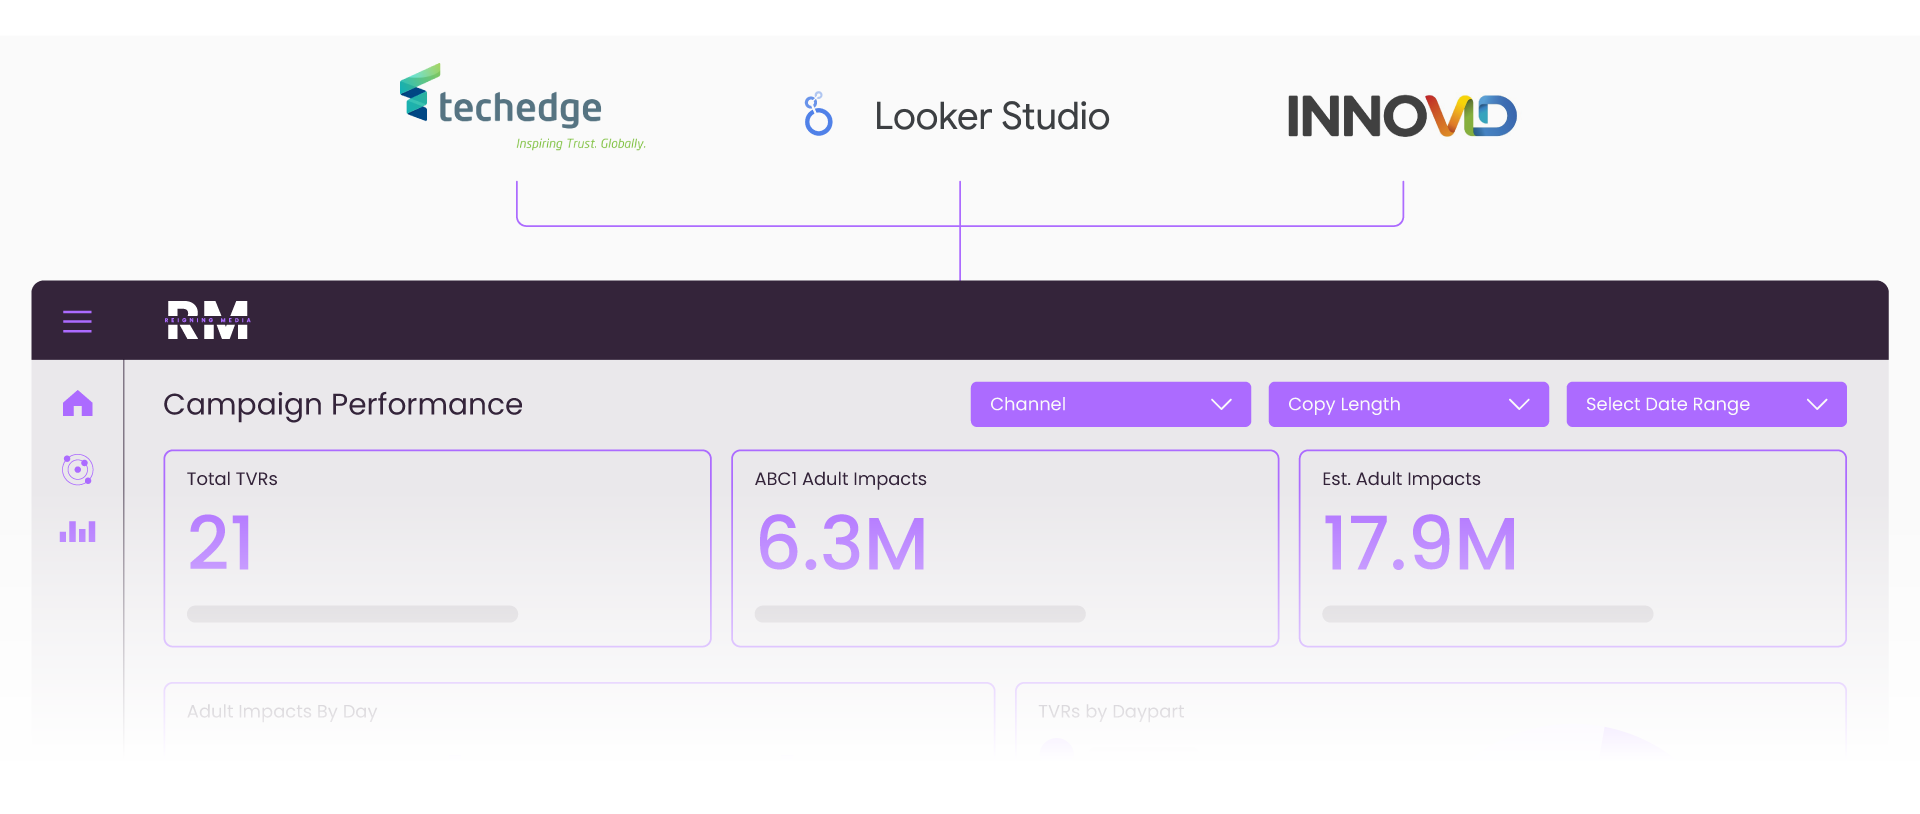
Task: Click the Adult Impacts By Day title
Action: 282,711
